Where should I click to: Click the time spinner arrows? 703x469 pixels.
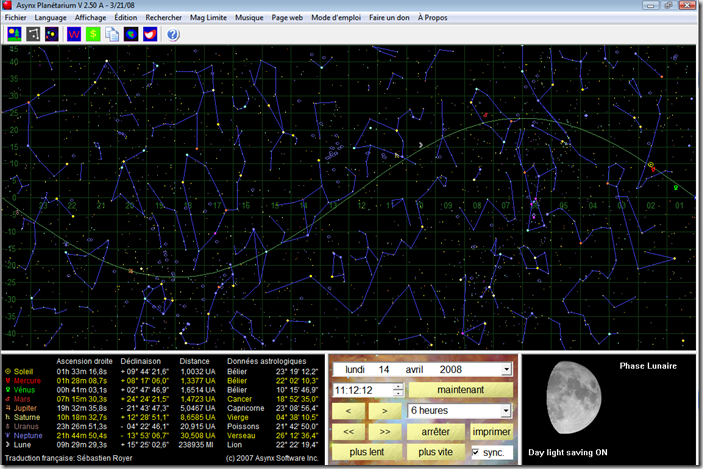(x=398, y=390)
